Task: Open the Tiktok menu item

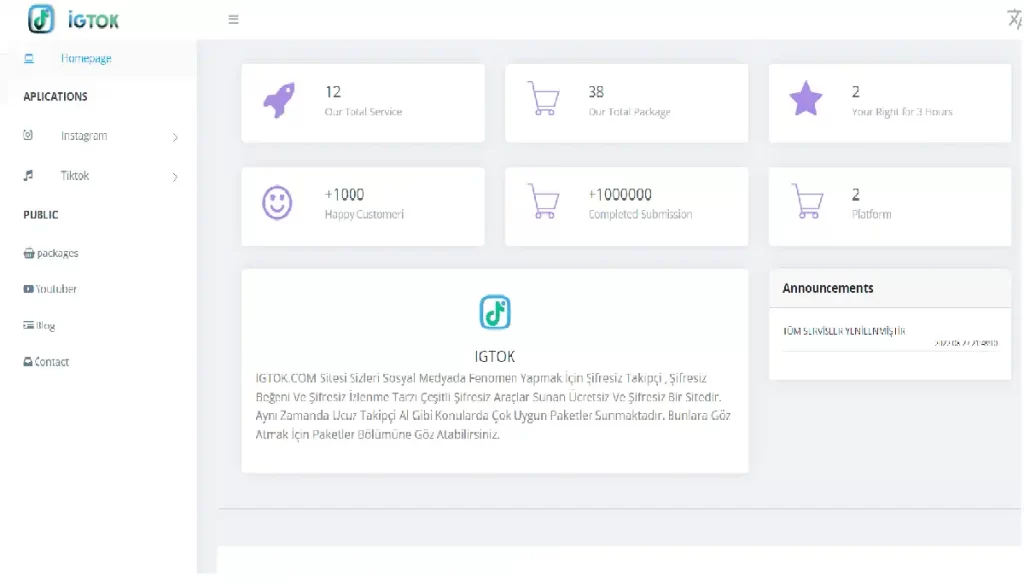Action: 75,176
